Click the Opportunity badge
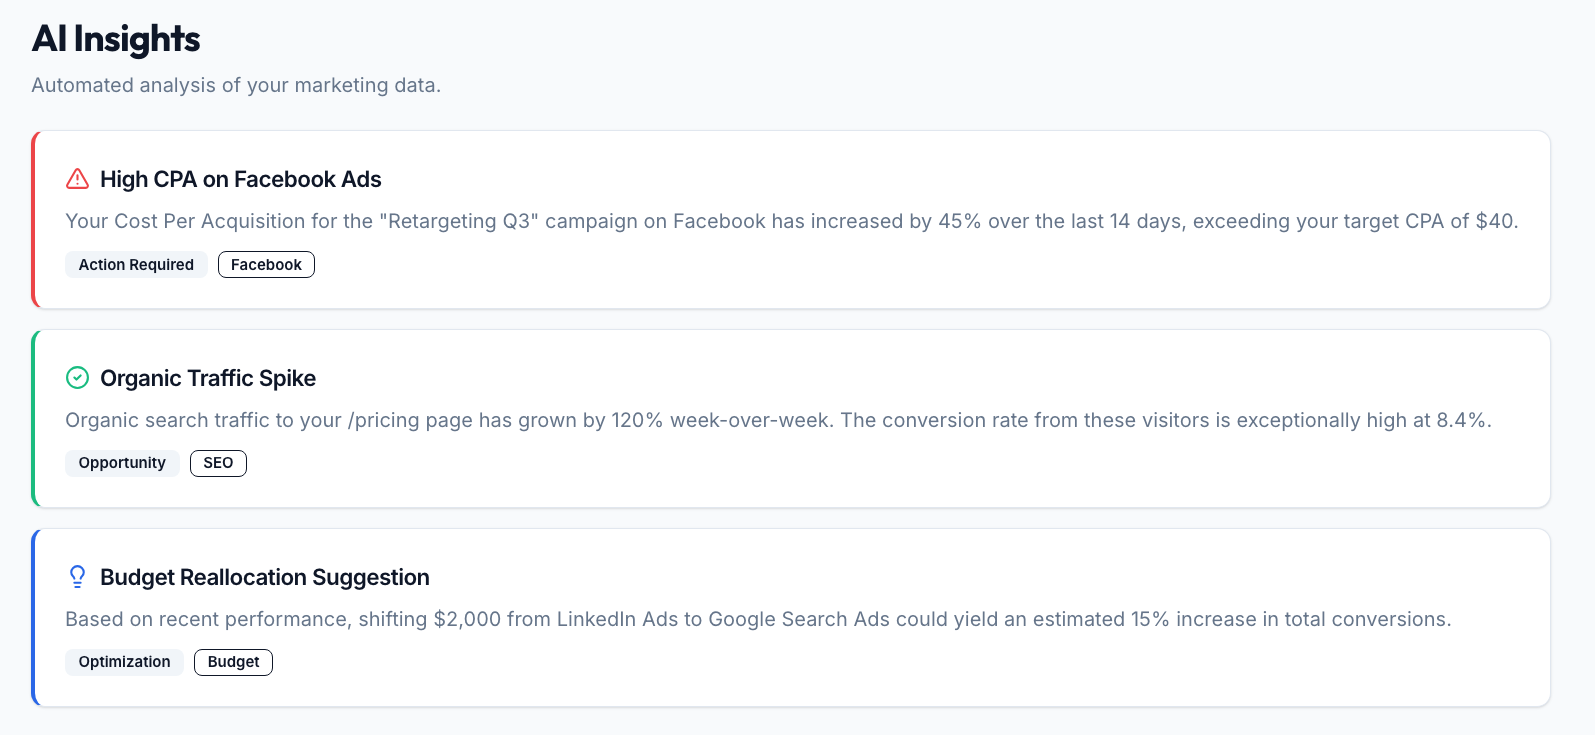Viewport: 1595px width, 735px height. click(122, 463)
